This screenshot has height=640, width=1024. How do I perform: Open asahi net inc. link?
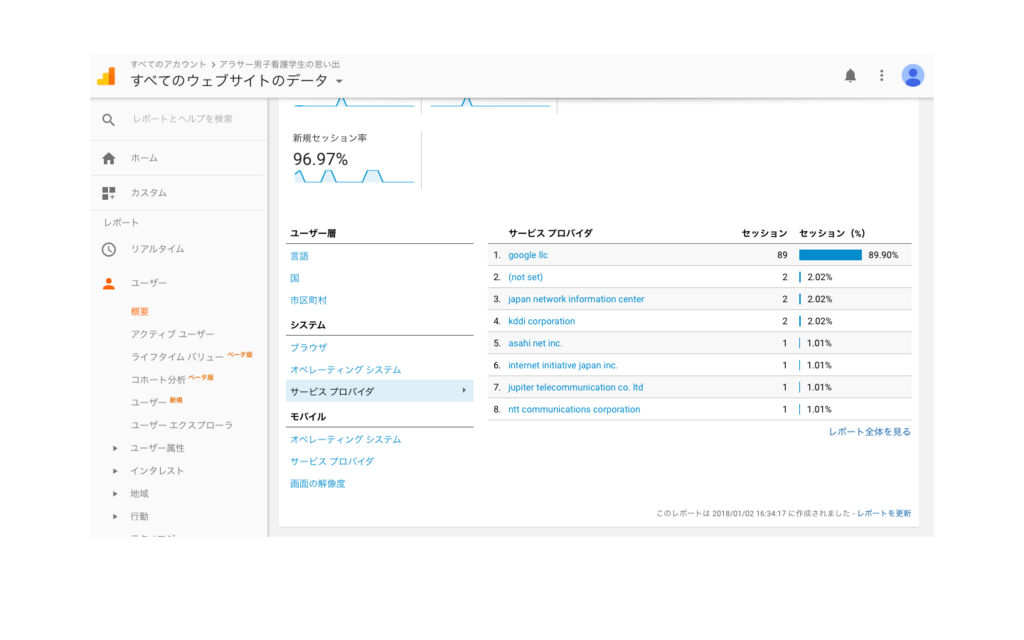click(x=535, y=343)
